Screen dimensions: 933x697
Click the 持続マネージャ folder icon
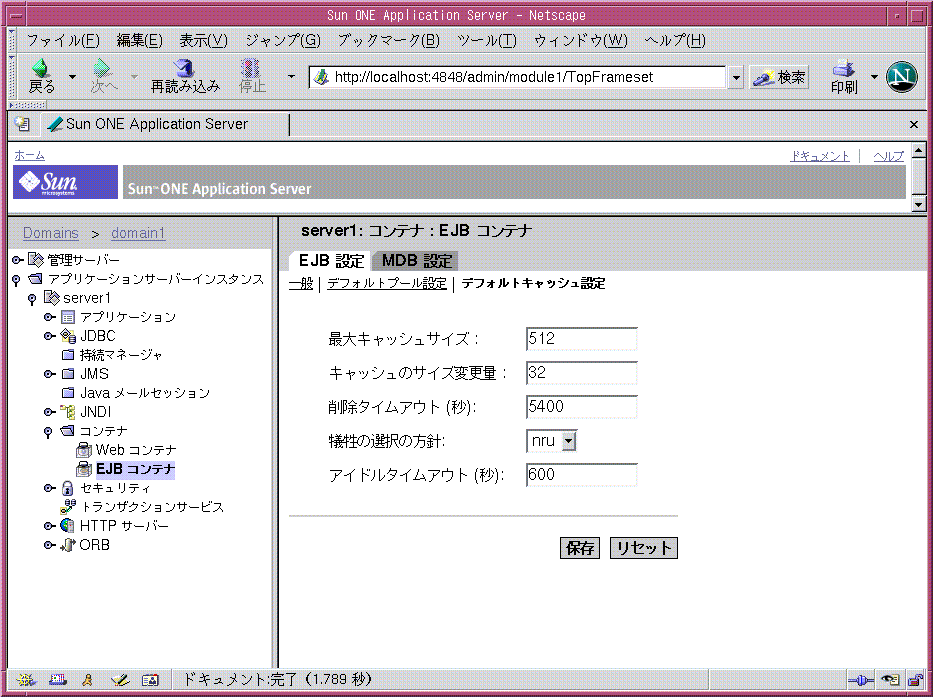point(68,355)
